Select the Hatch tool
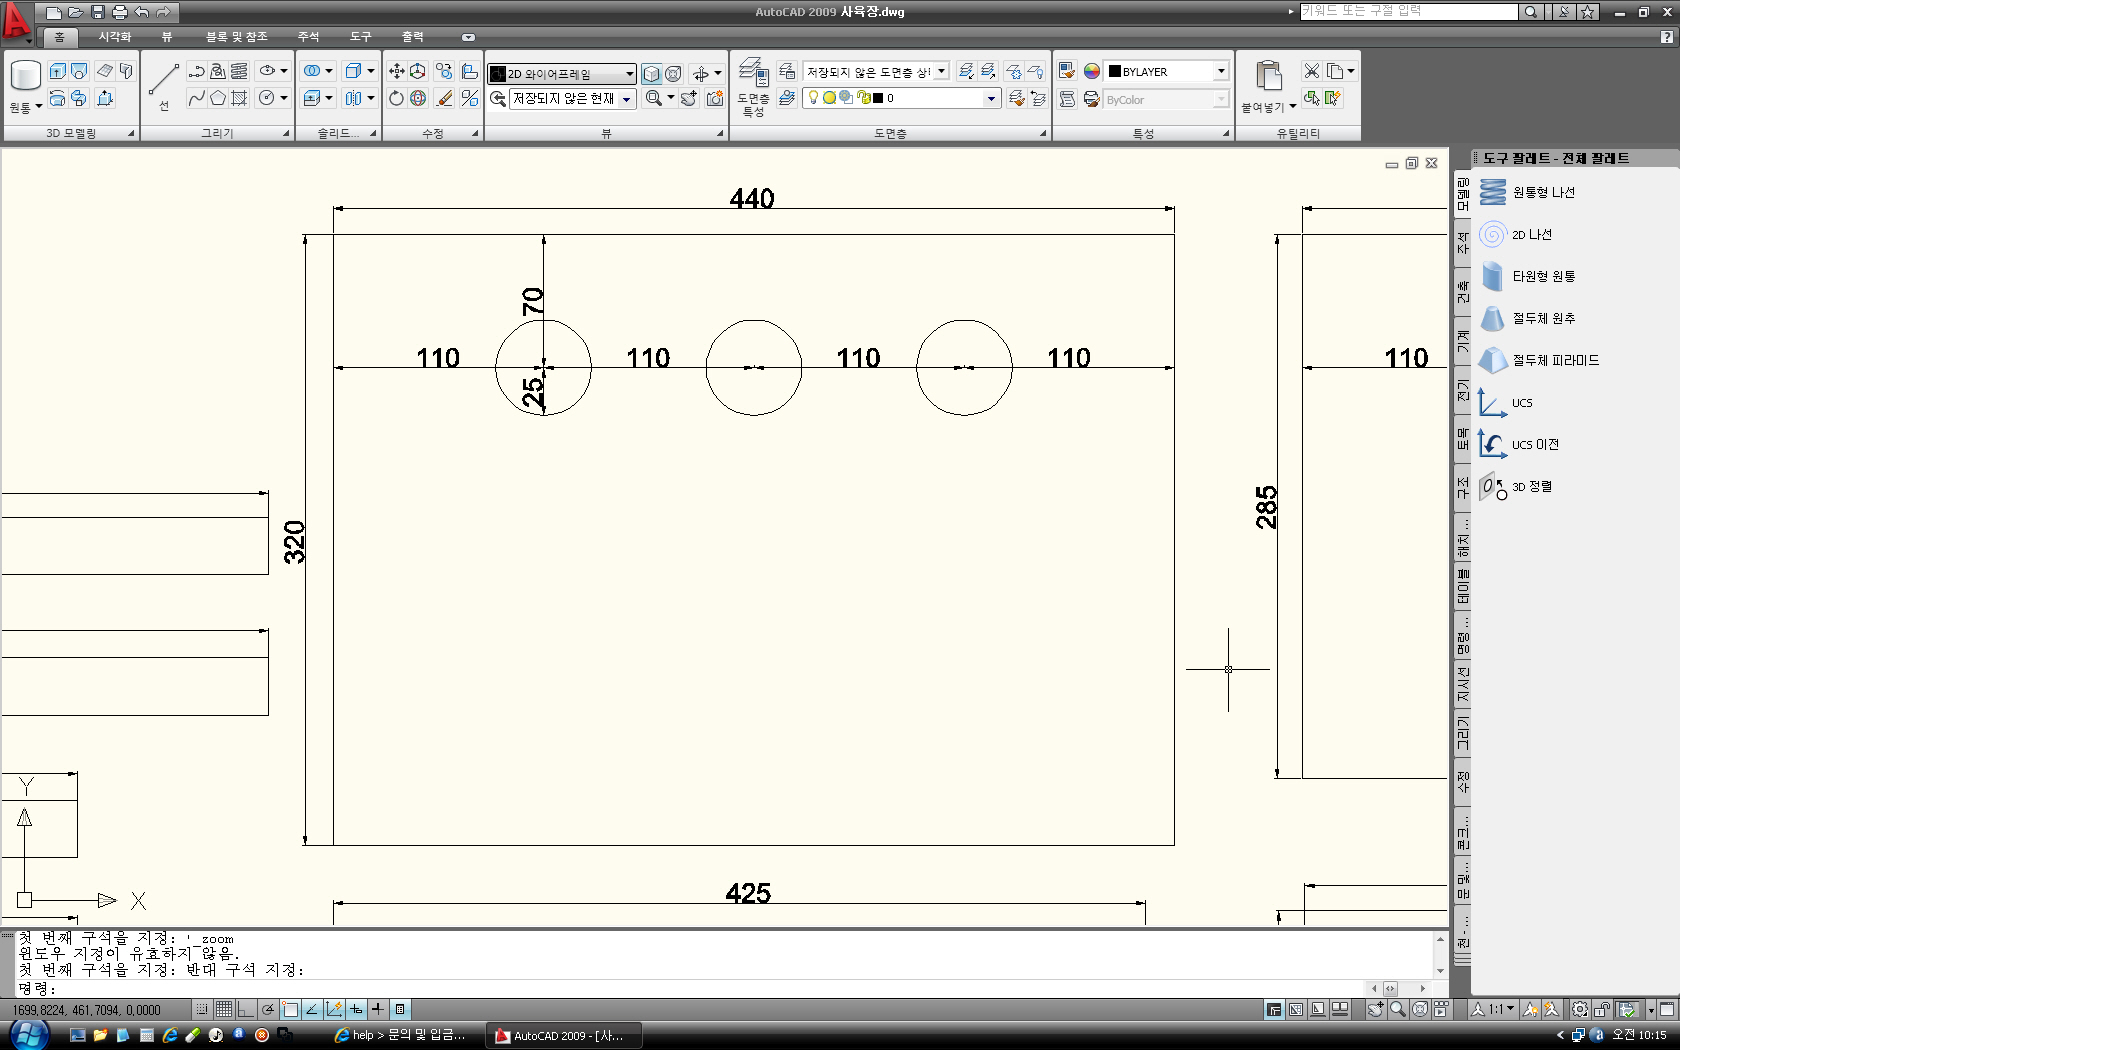 [x=239, y=98]
